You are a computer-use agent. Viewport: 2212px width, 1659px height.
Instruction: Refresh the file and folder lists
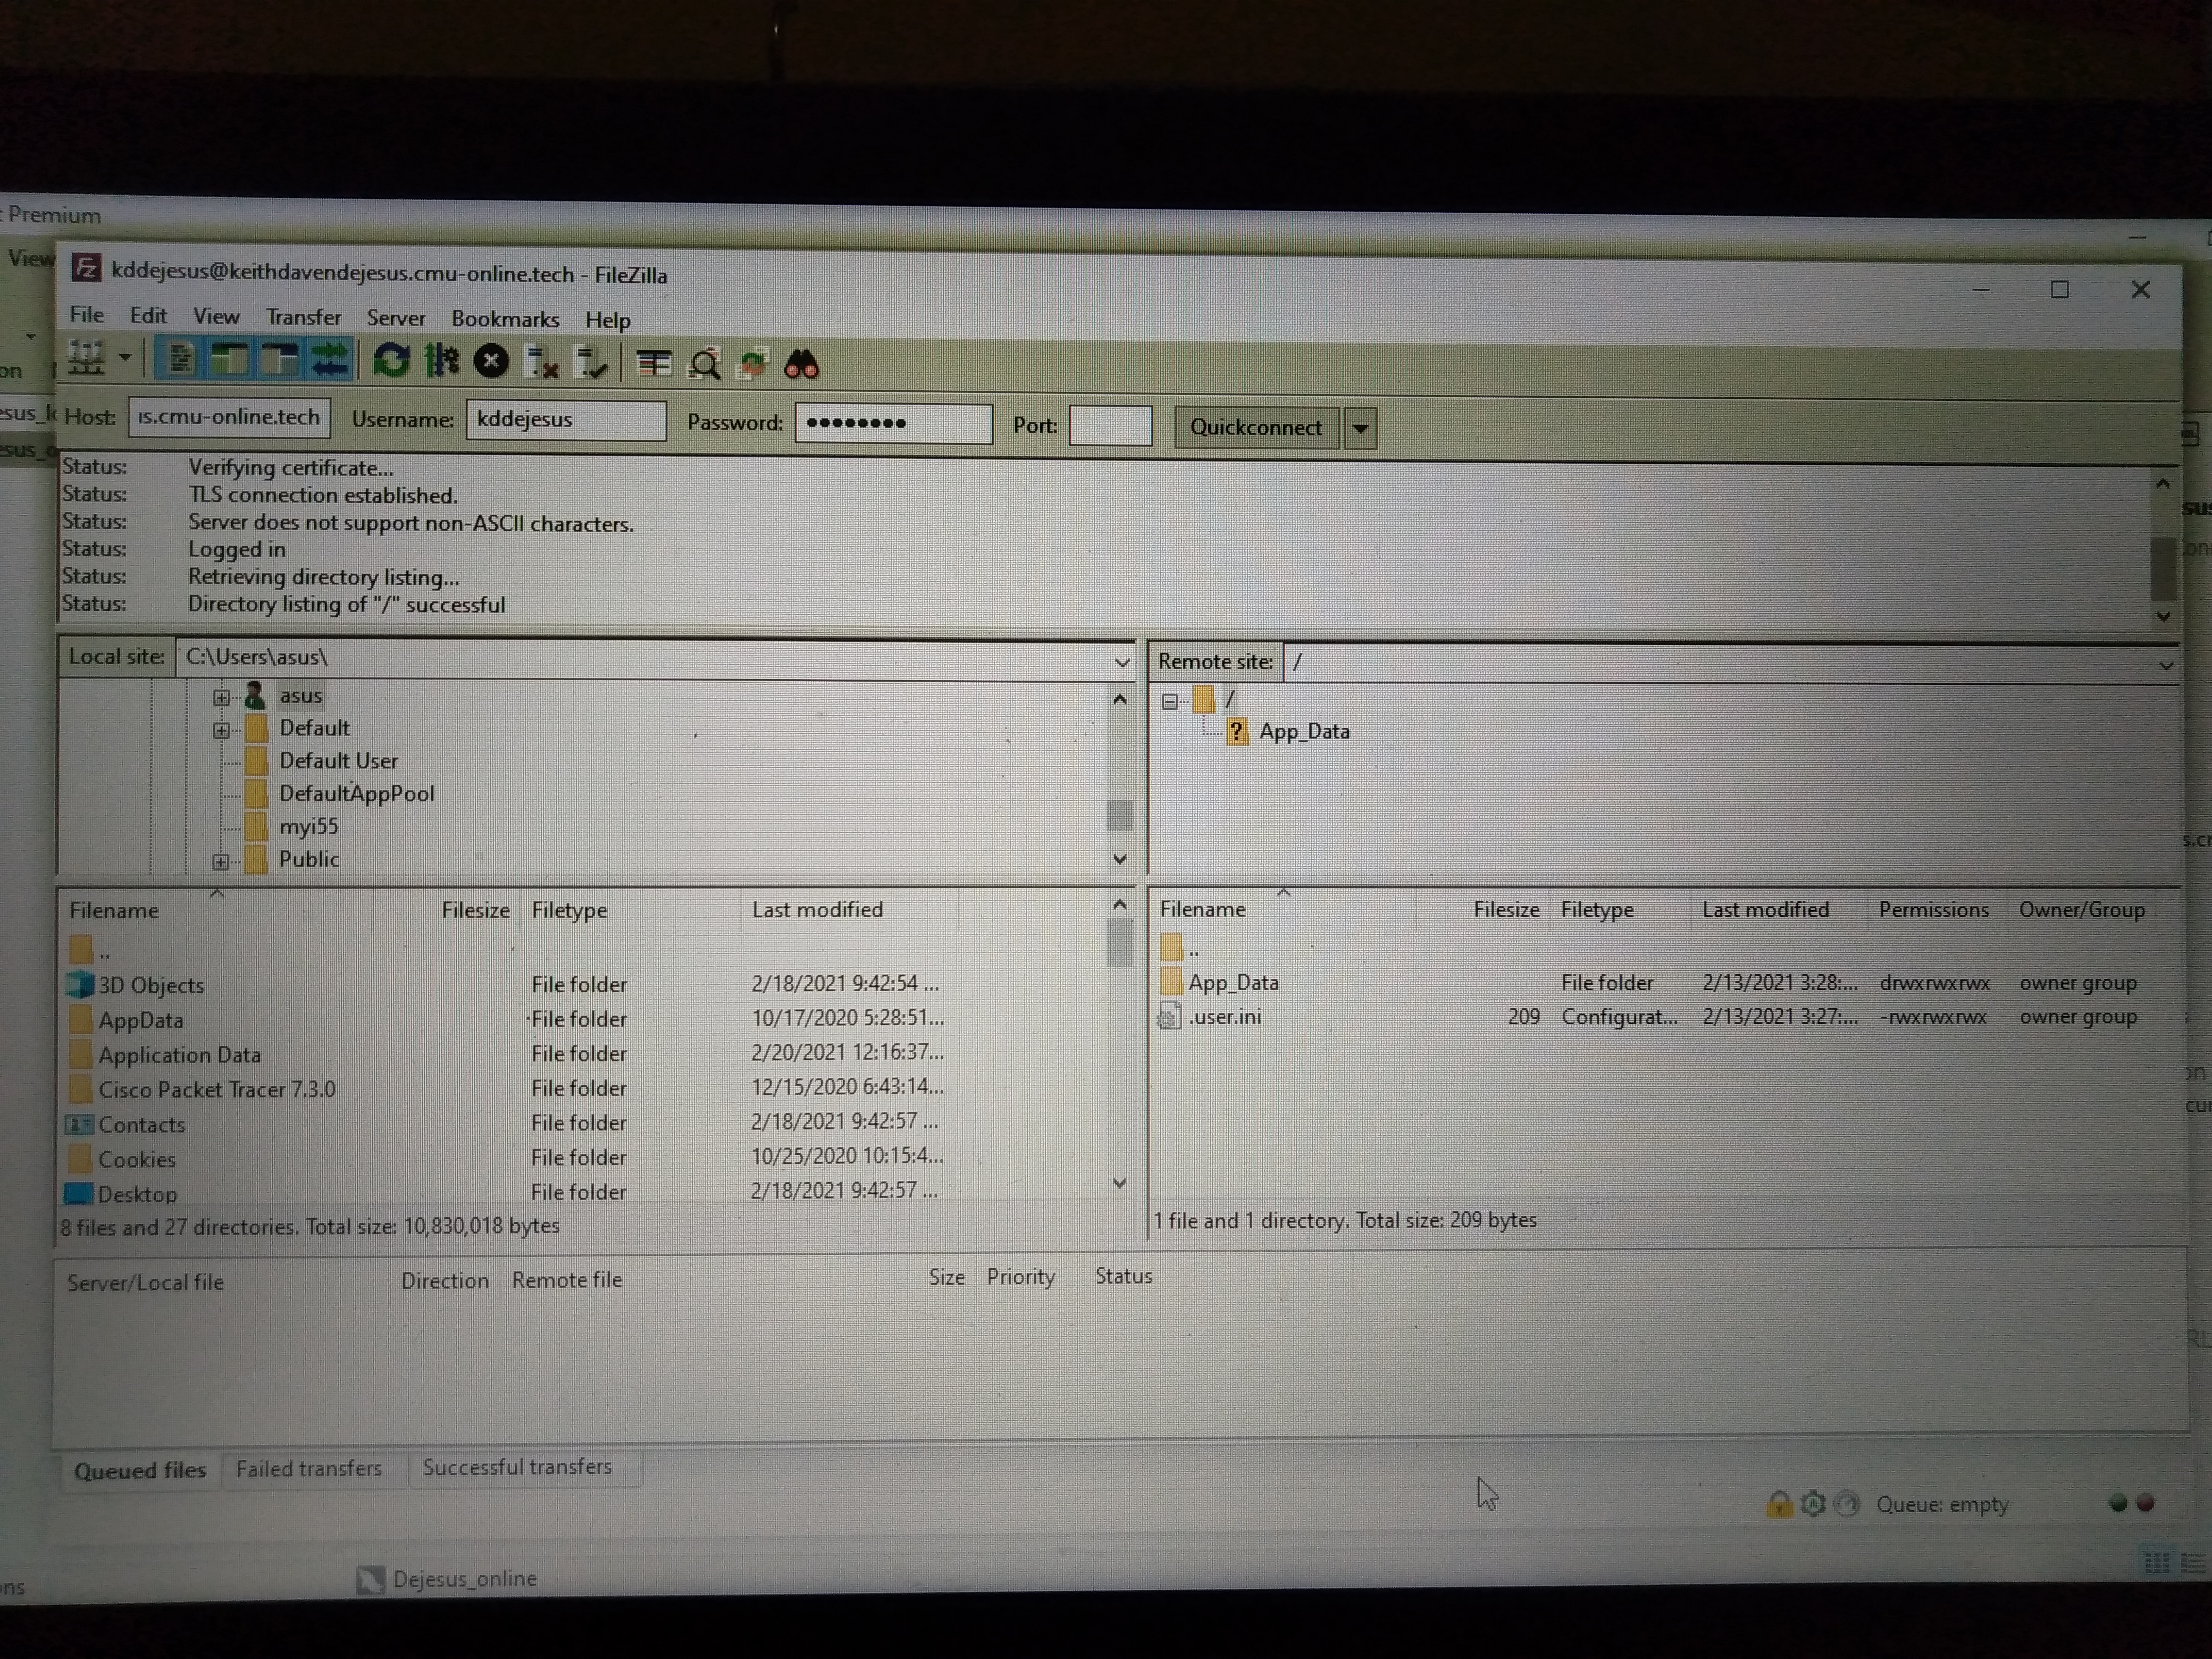(391, 361)
